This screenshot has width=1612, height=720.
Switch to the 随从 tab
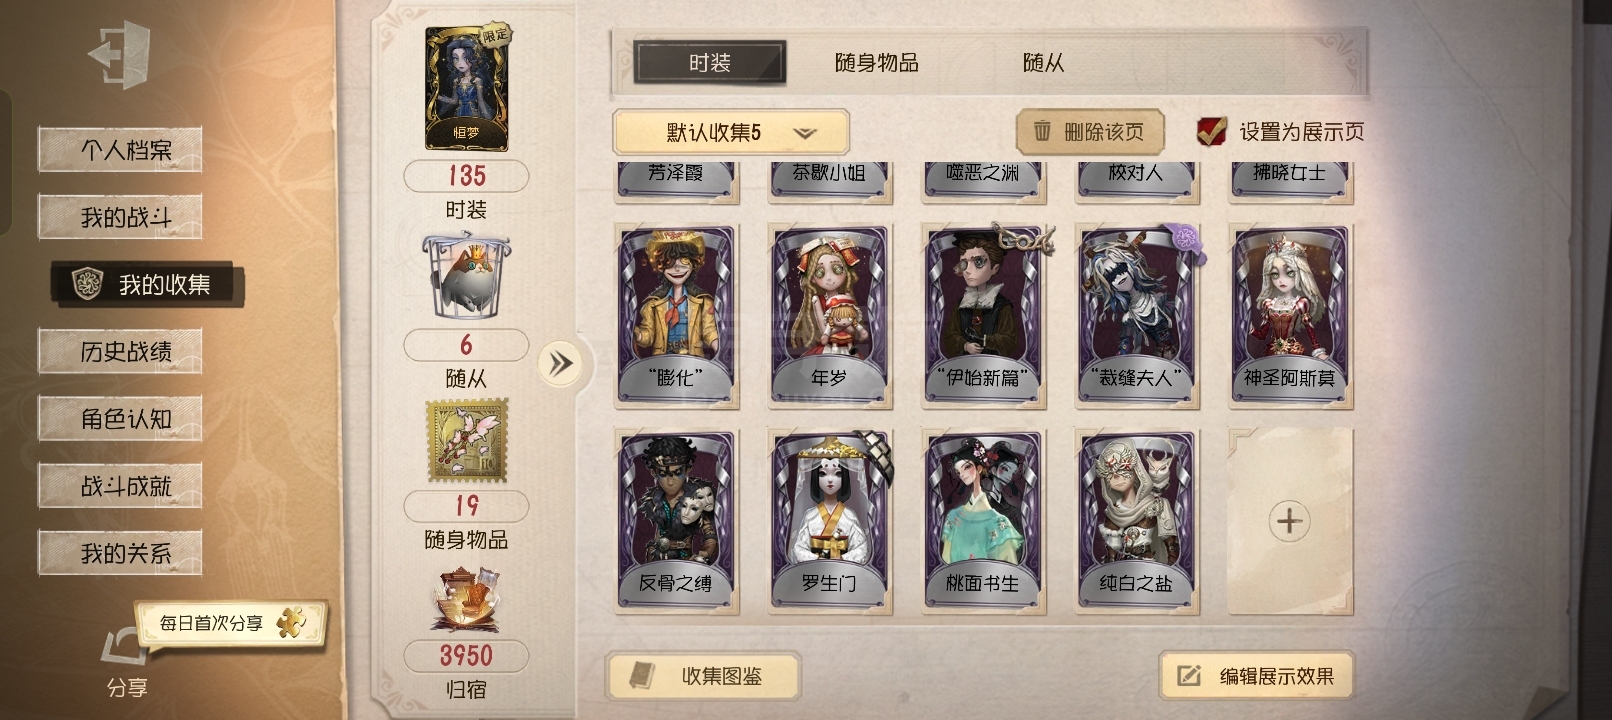pos(1043,63)
